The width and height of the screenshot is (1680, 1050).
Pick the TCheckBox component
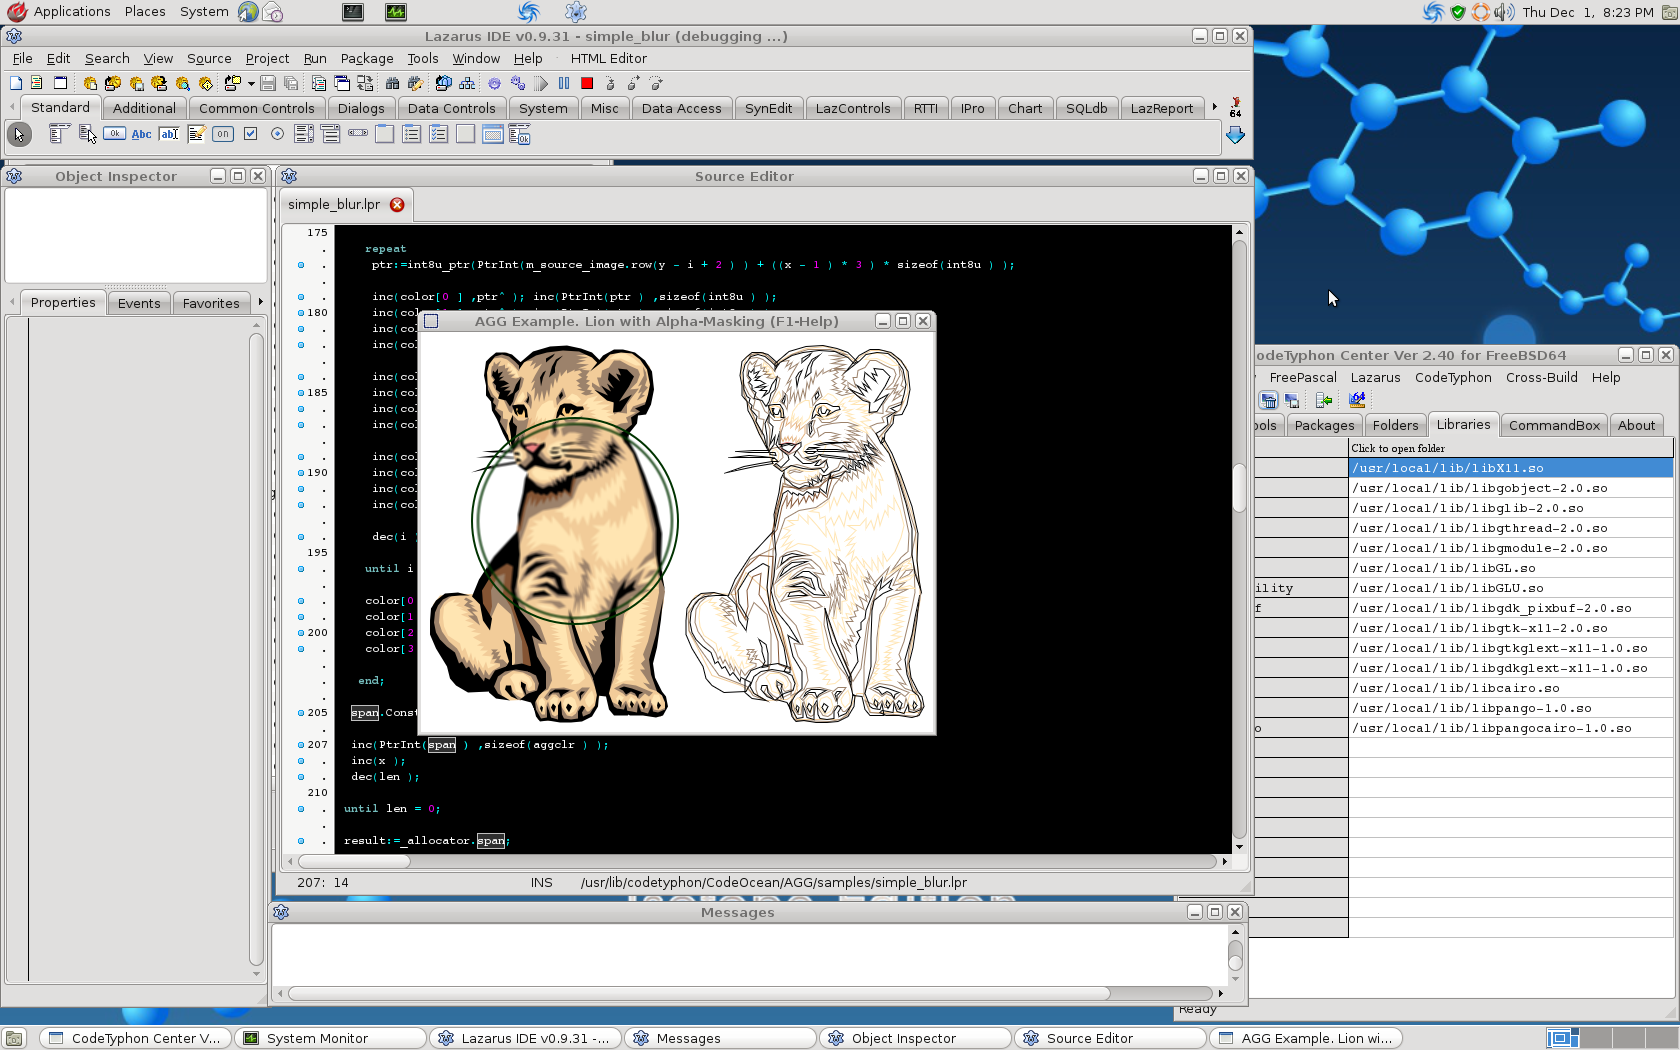coord(250,134)
